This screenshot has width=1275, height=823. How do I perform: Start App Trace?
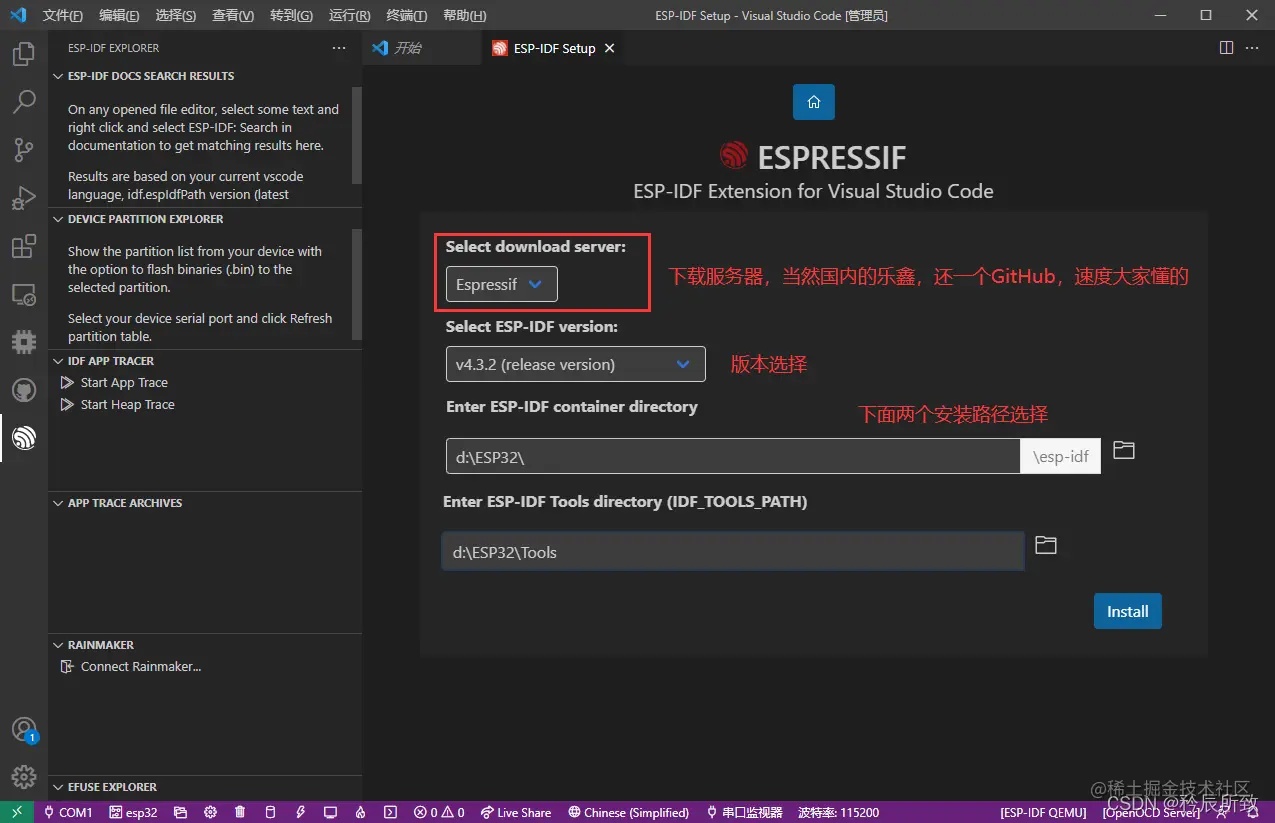point(124,383)
